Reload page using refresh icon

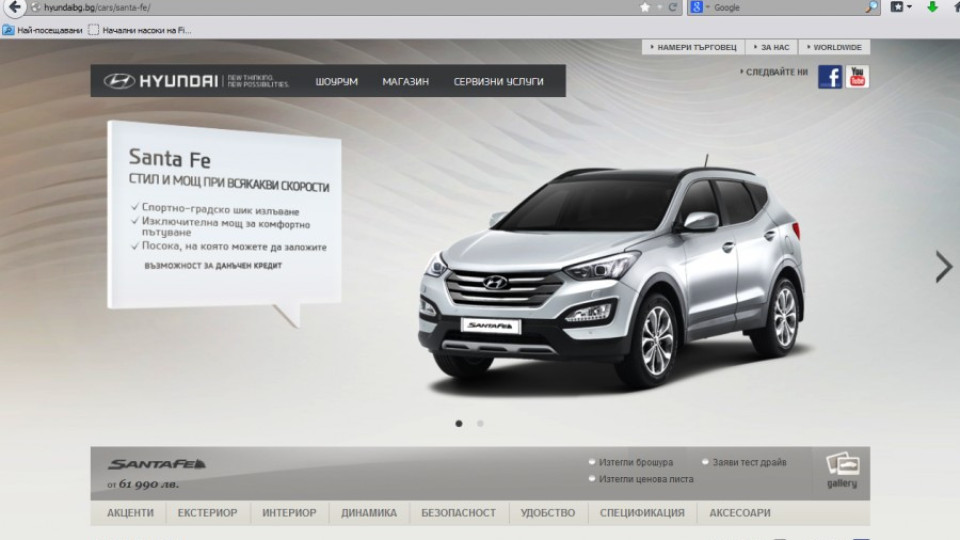(x=673, y=7)
